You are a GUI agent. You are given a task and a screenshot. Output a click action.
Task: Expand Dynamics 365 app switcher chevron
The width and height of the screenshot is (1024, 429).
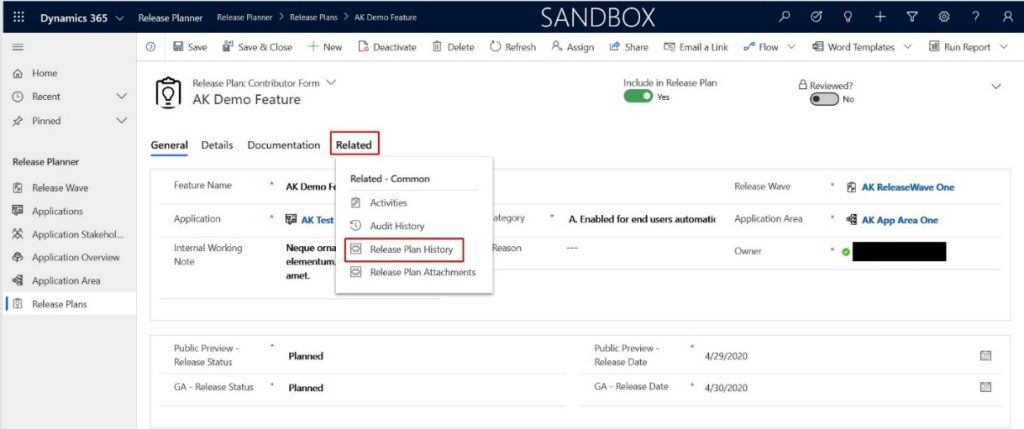tap(119, 18)
